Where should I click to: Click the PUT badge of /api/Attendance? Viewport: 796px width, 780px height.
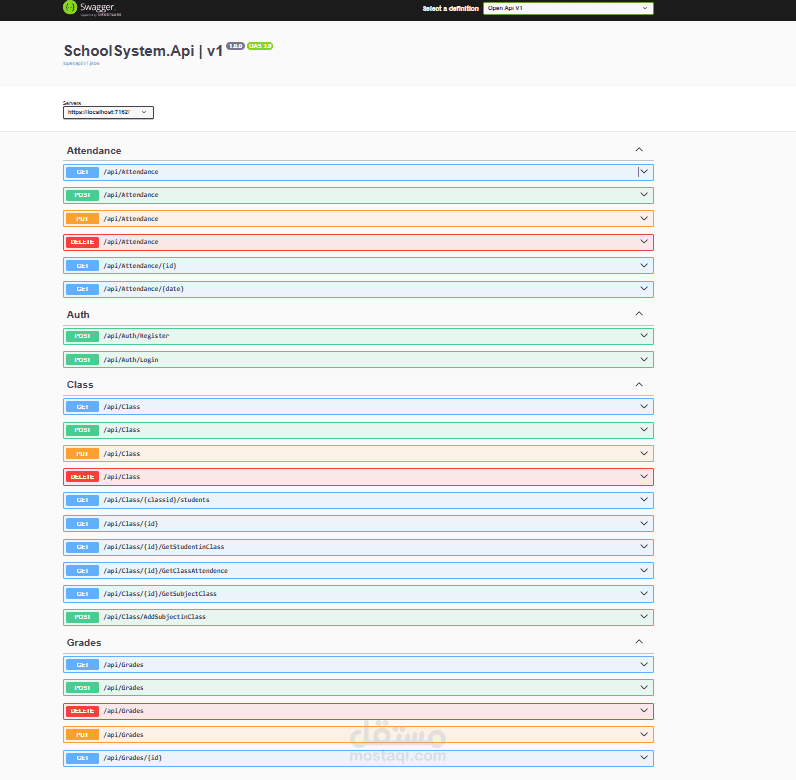(82, 219)
